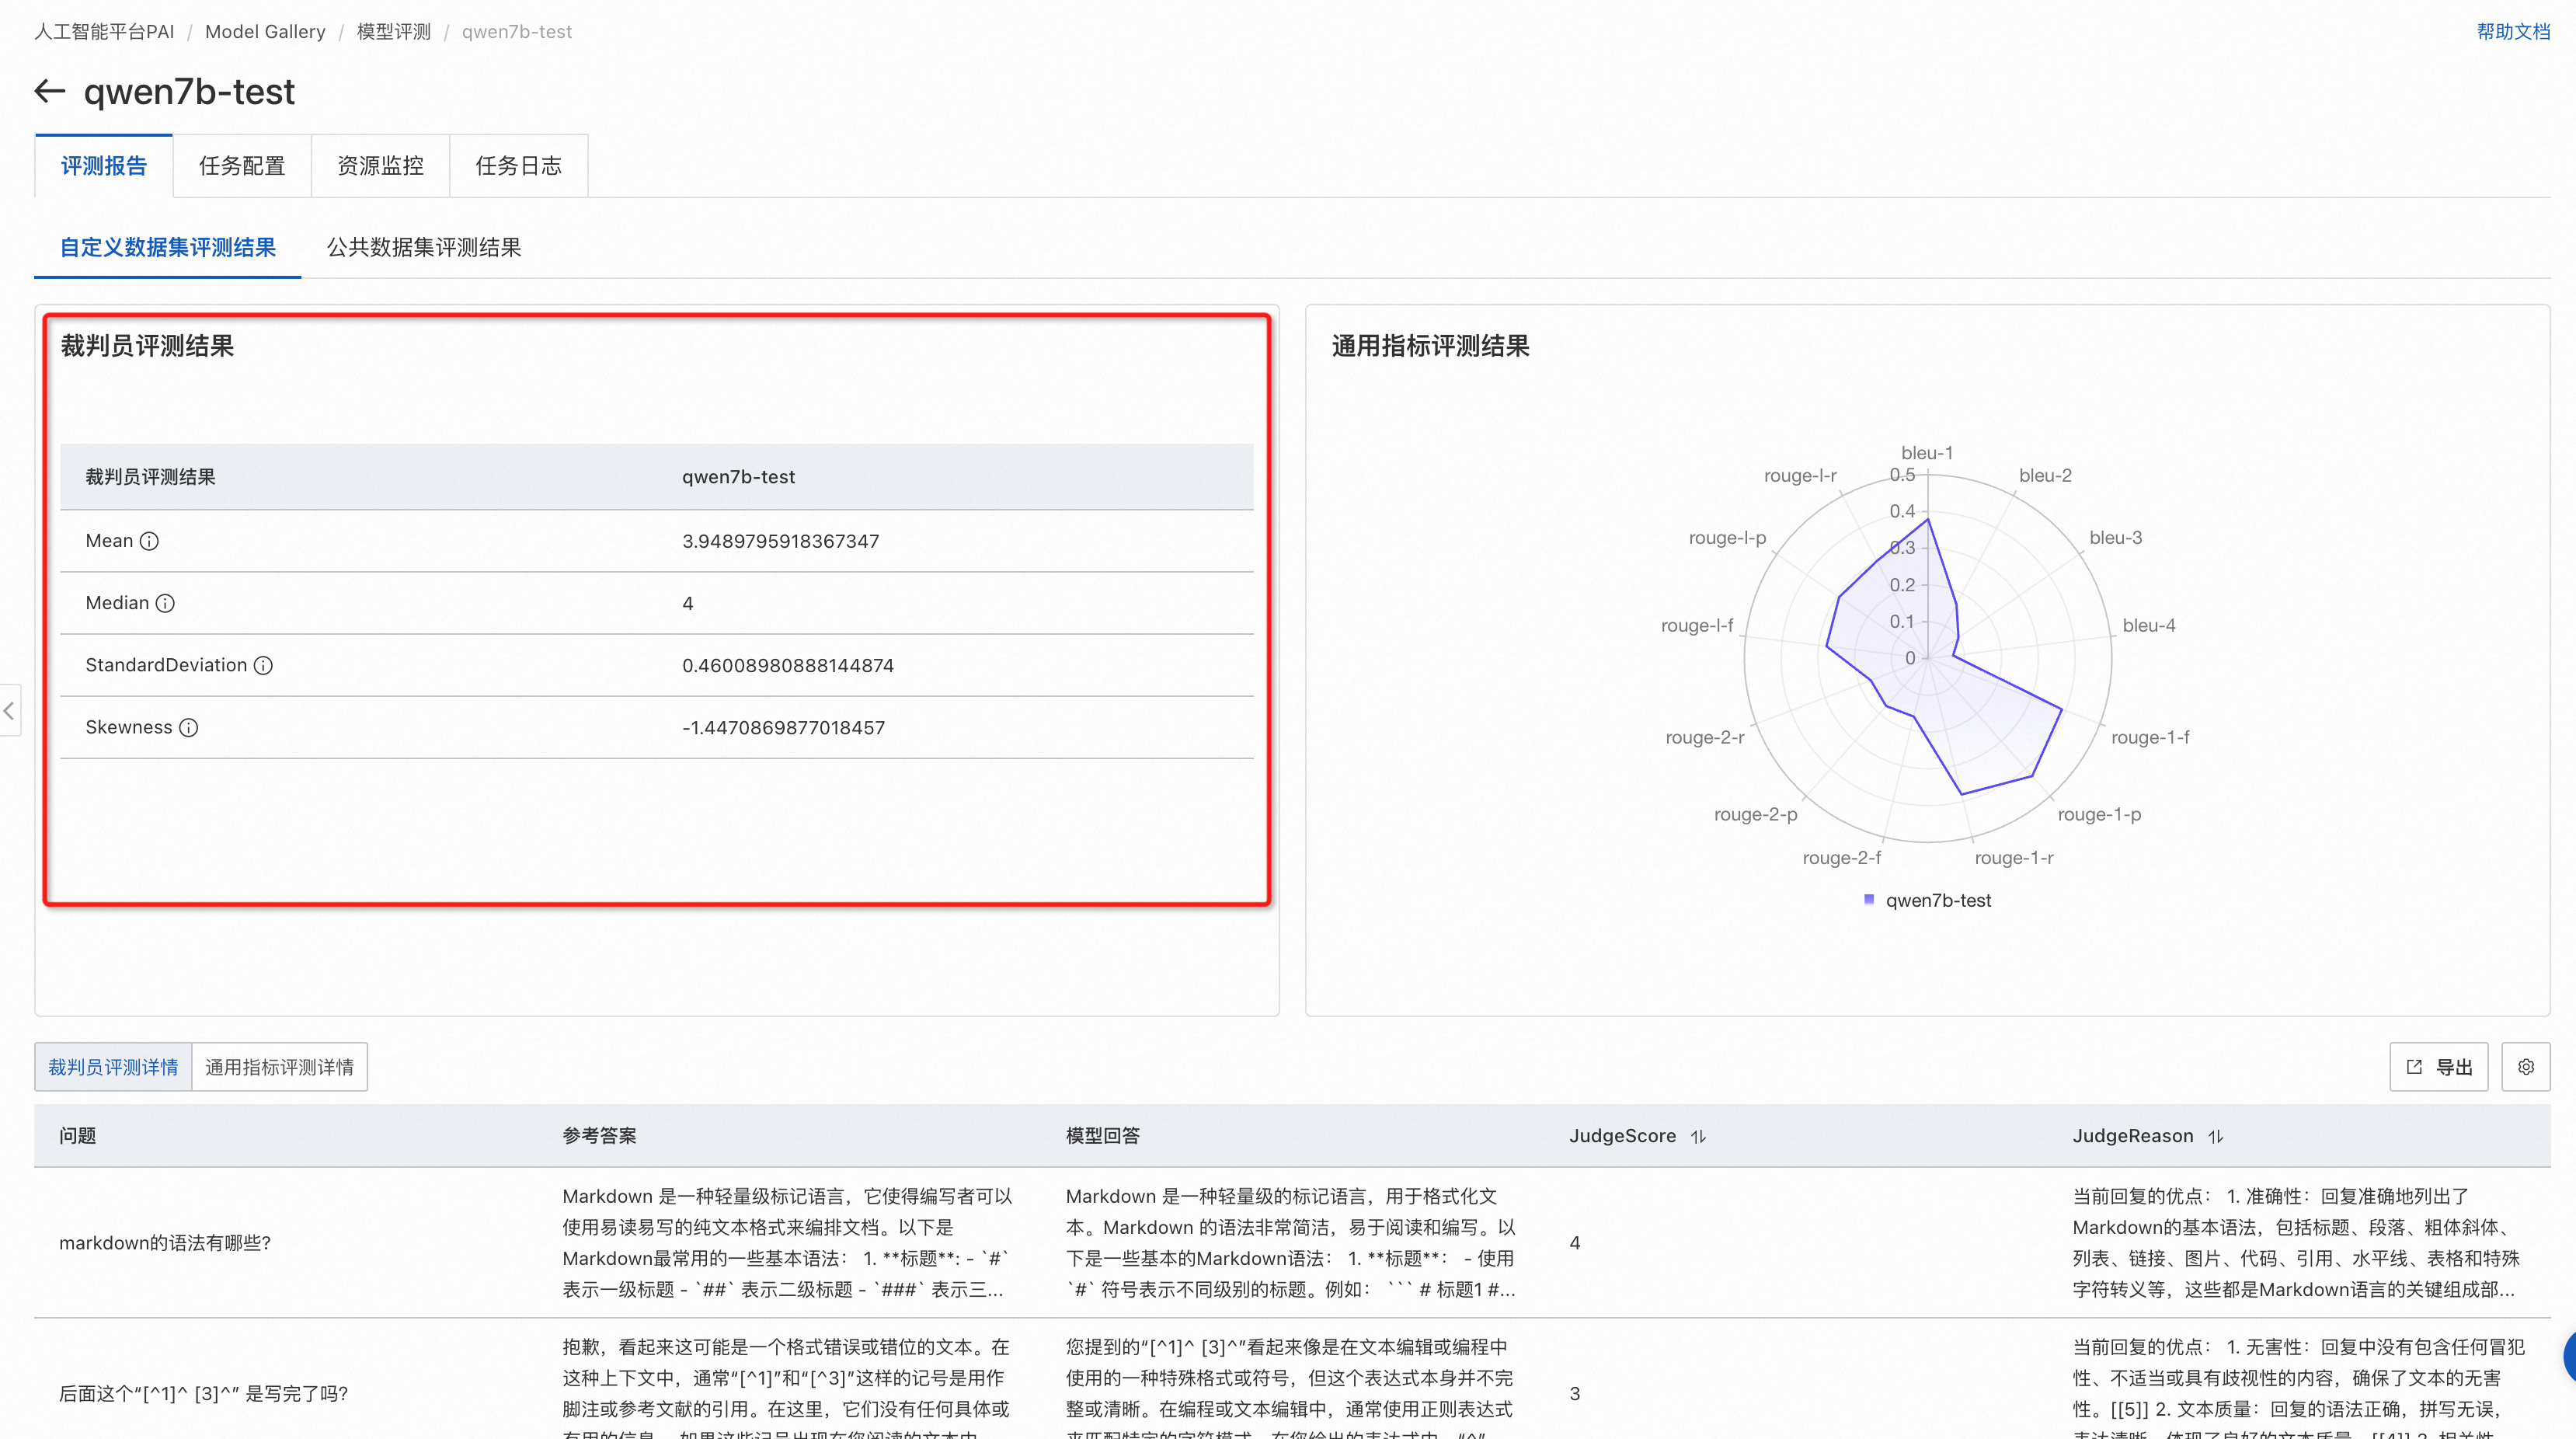Click the question 'markdown的语法有哪些?'
This screenshot has height=1439, width=2576.
click(x=165, y=1242)
